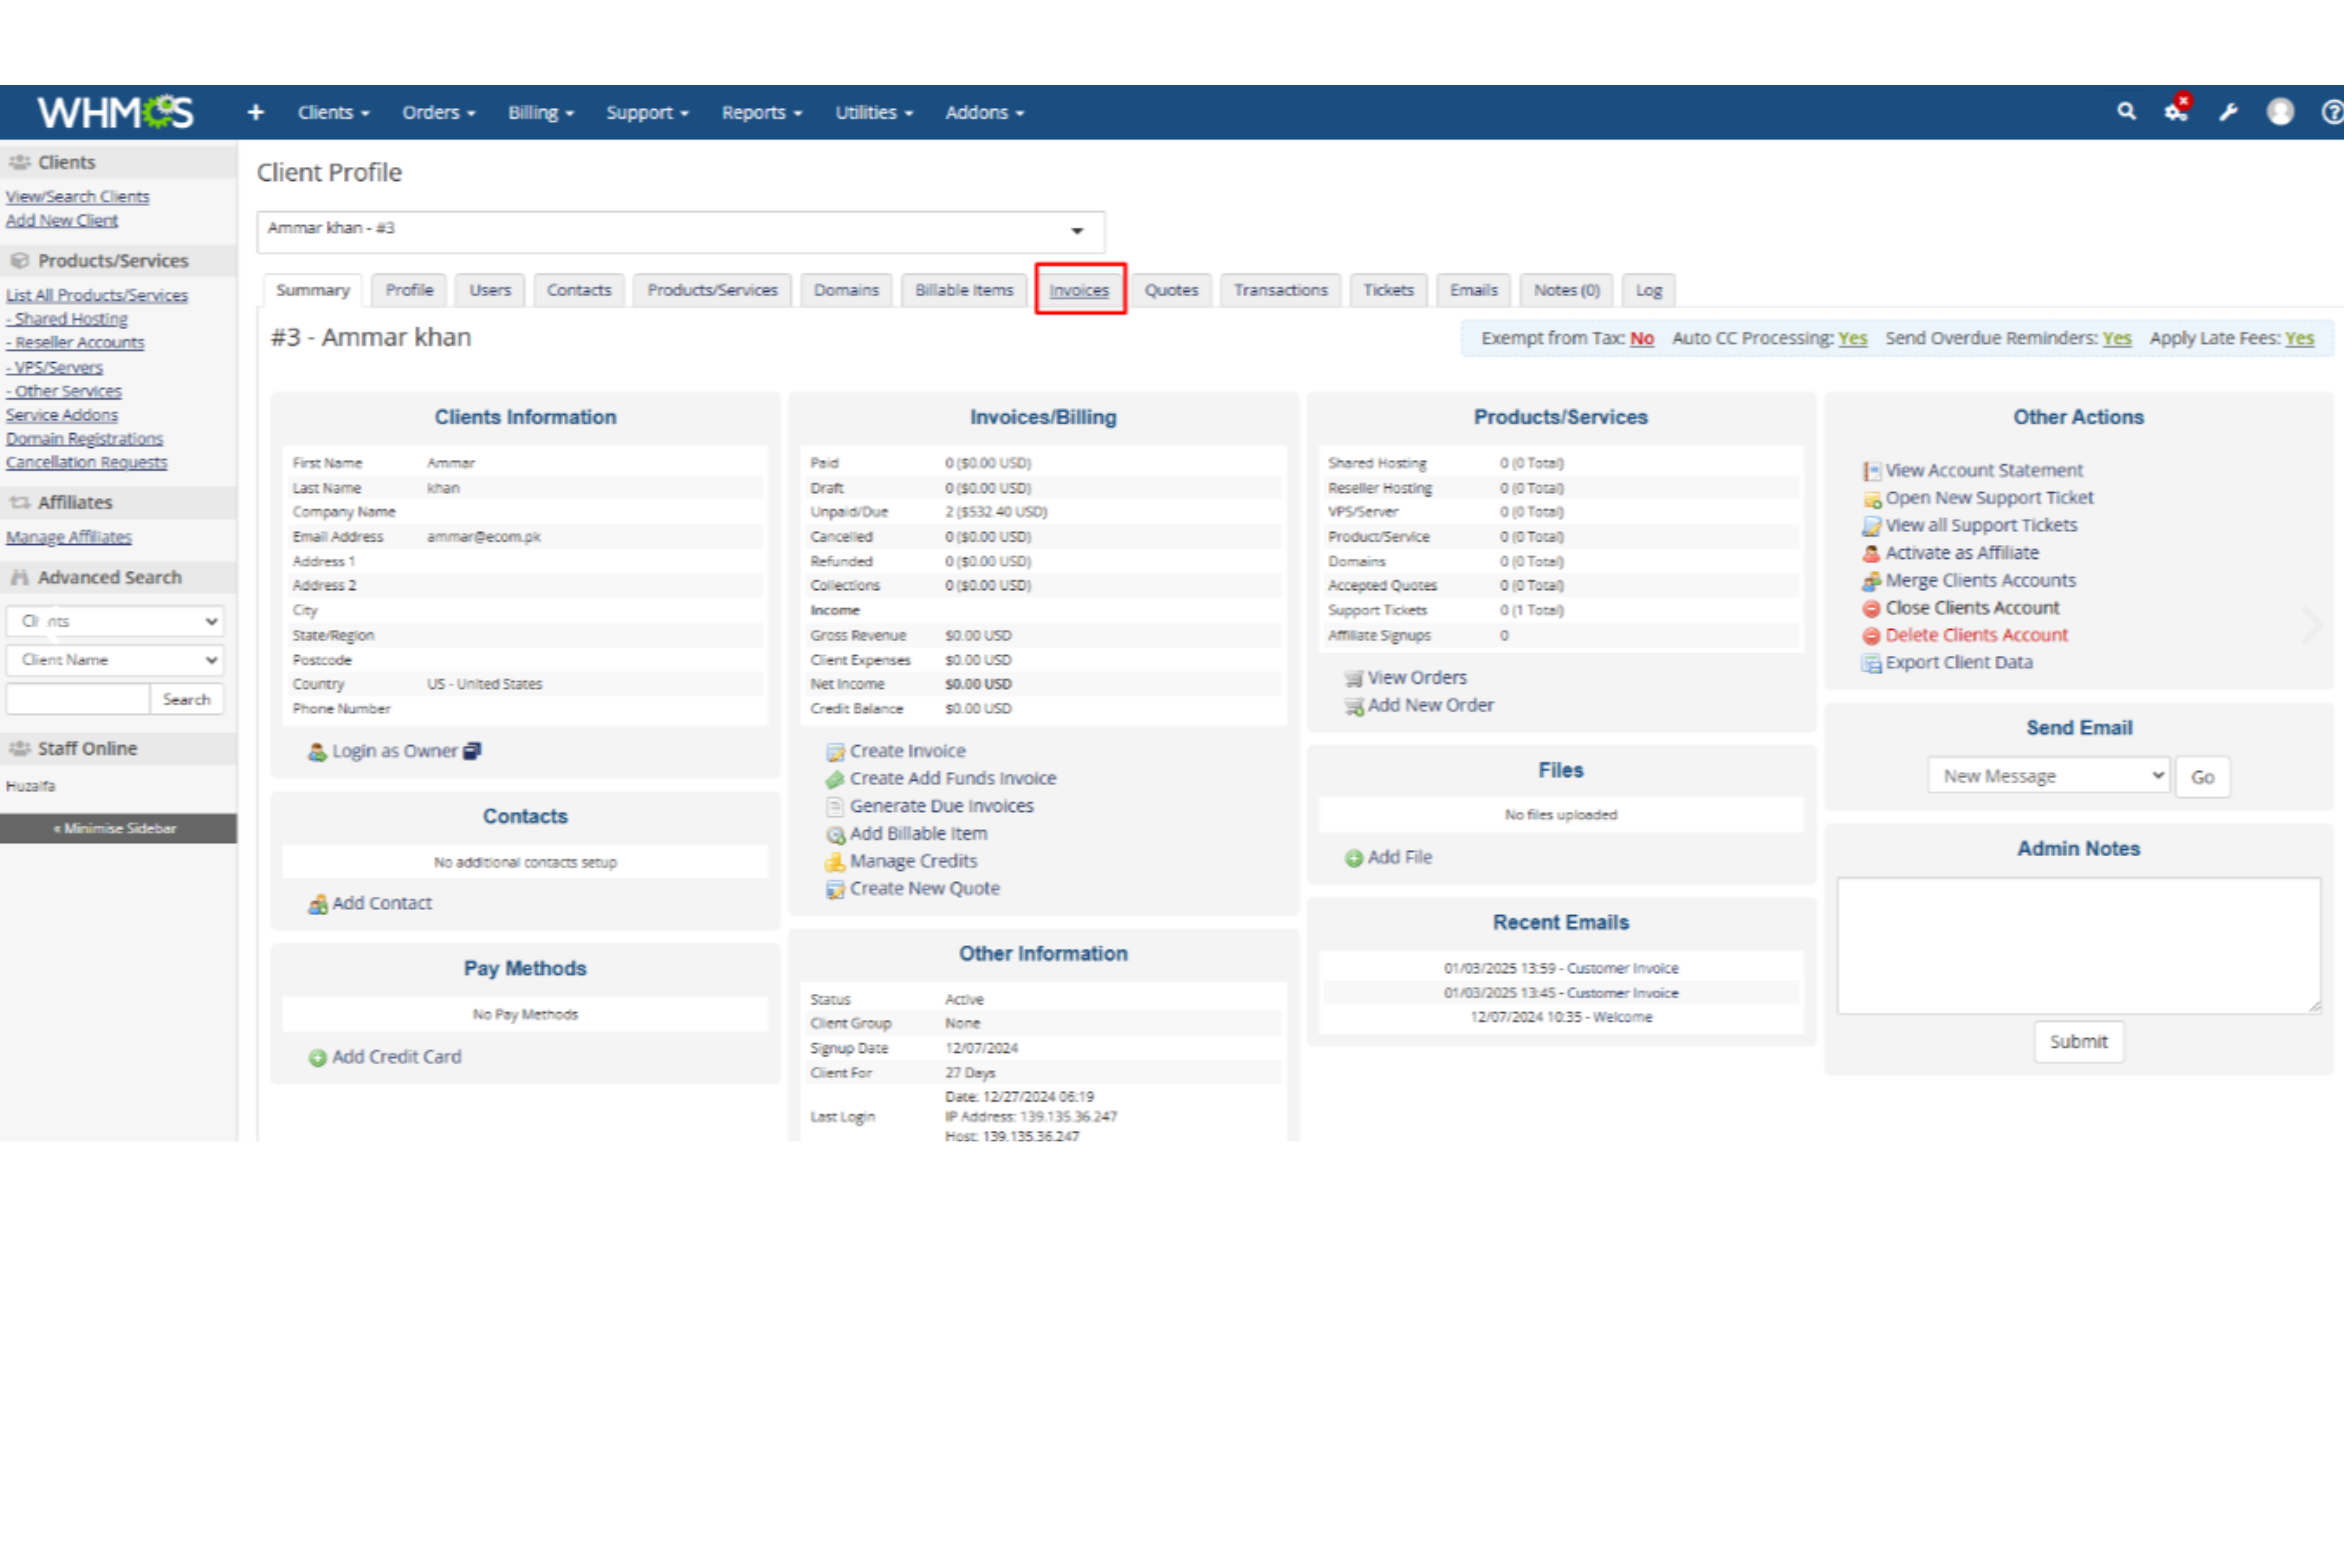
Task: Click inside the Admin Notes text area
Action: [2077, 945]
